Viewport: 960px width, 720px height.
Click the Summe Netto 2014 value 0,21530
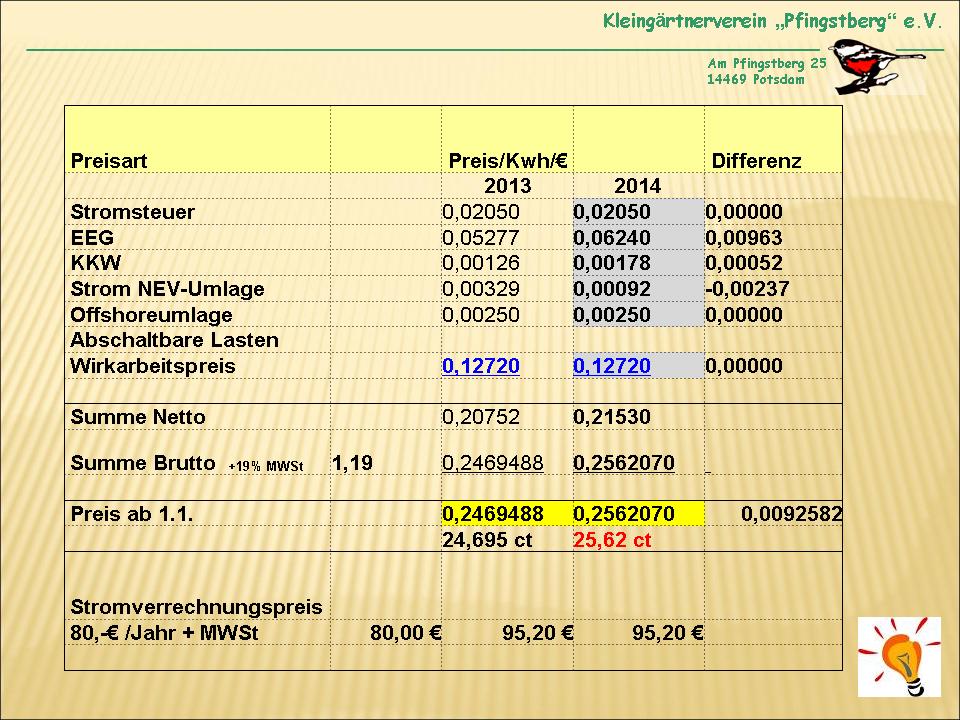[x=612, y=417]
